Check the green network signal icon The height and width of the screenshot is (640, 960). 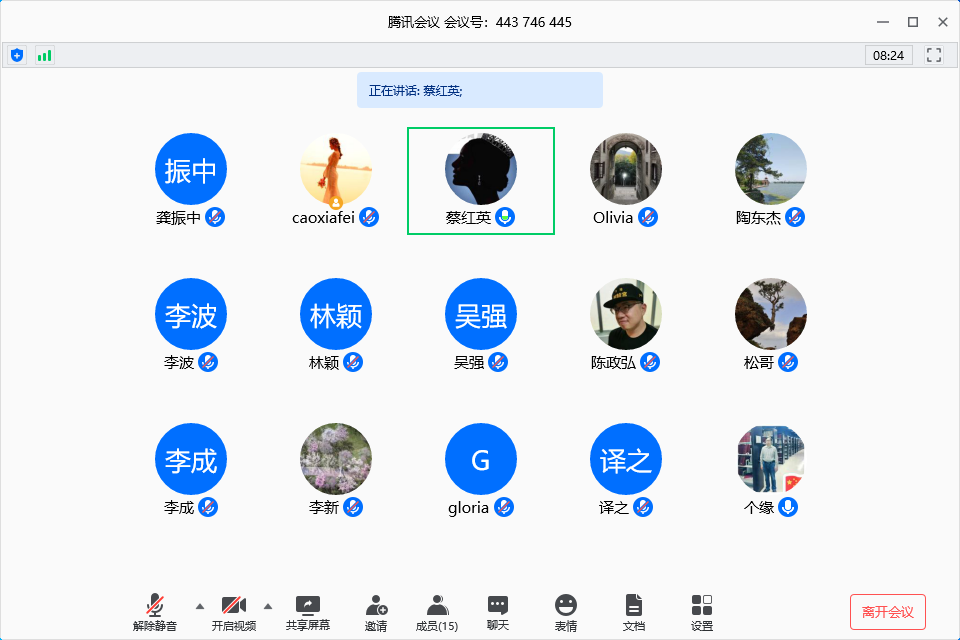(x=44, y=55)
